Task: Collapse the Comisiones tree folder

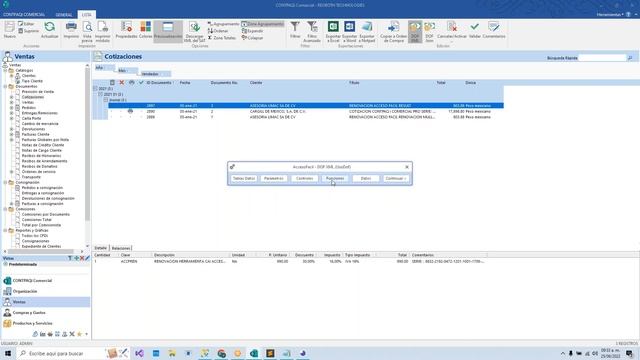Action: (x=5, y=209)
